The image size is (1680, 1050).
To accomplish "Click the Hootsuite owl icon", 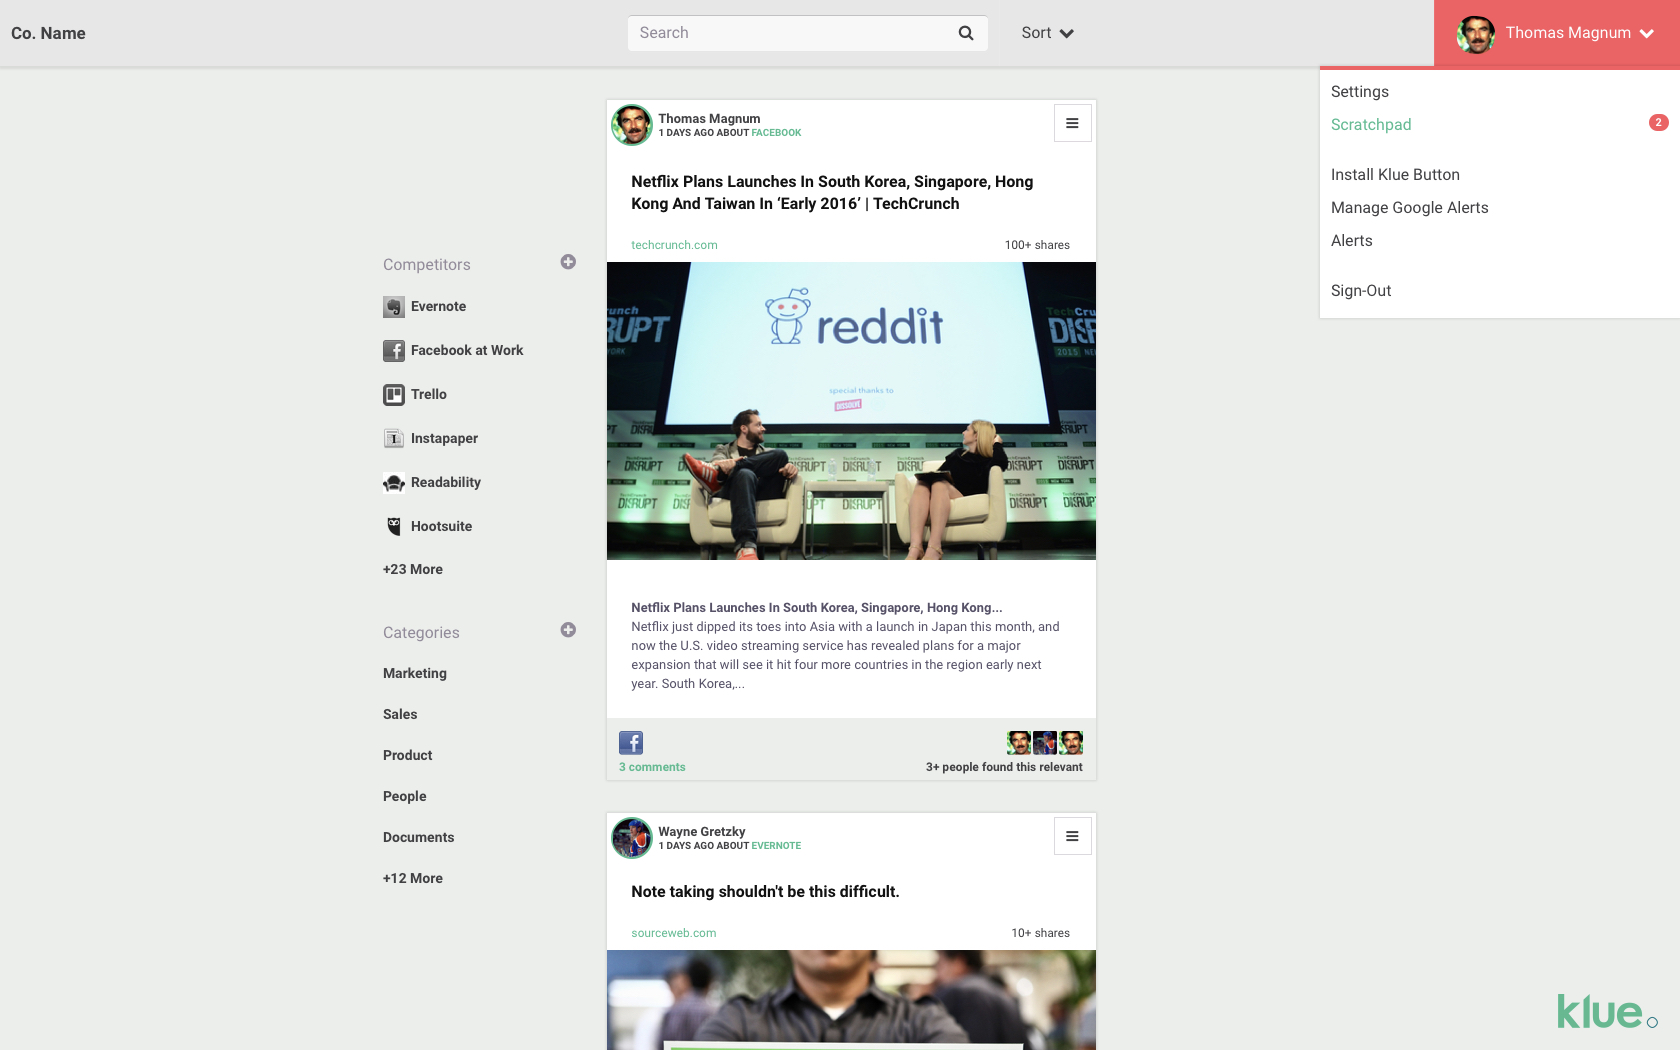I will tap(394, 526).
